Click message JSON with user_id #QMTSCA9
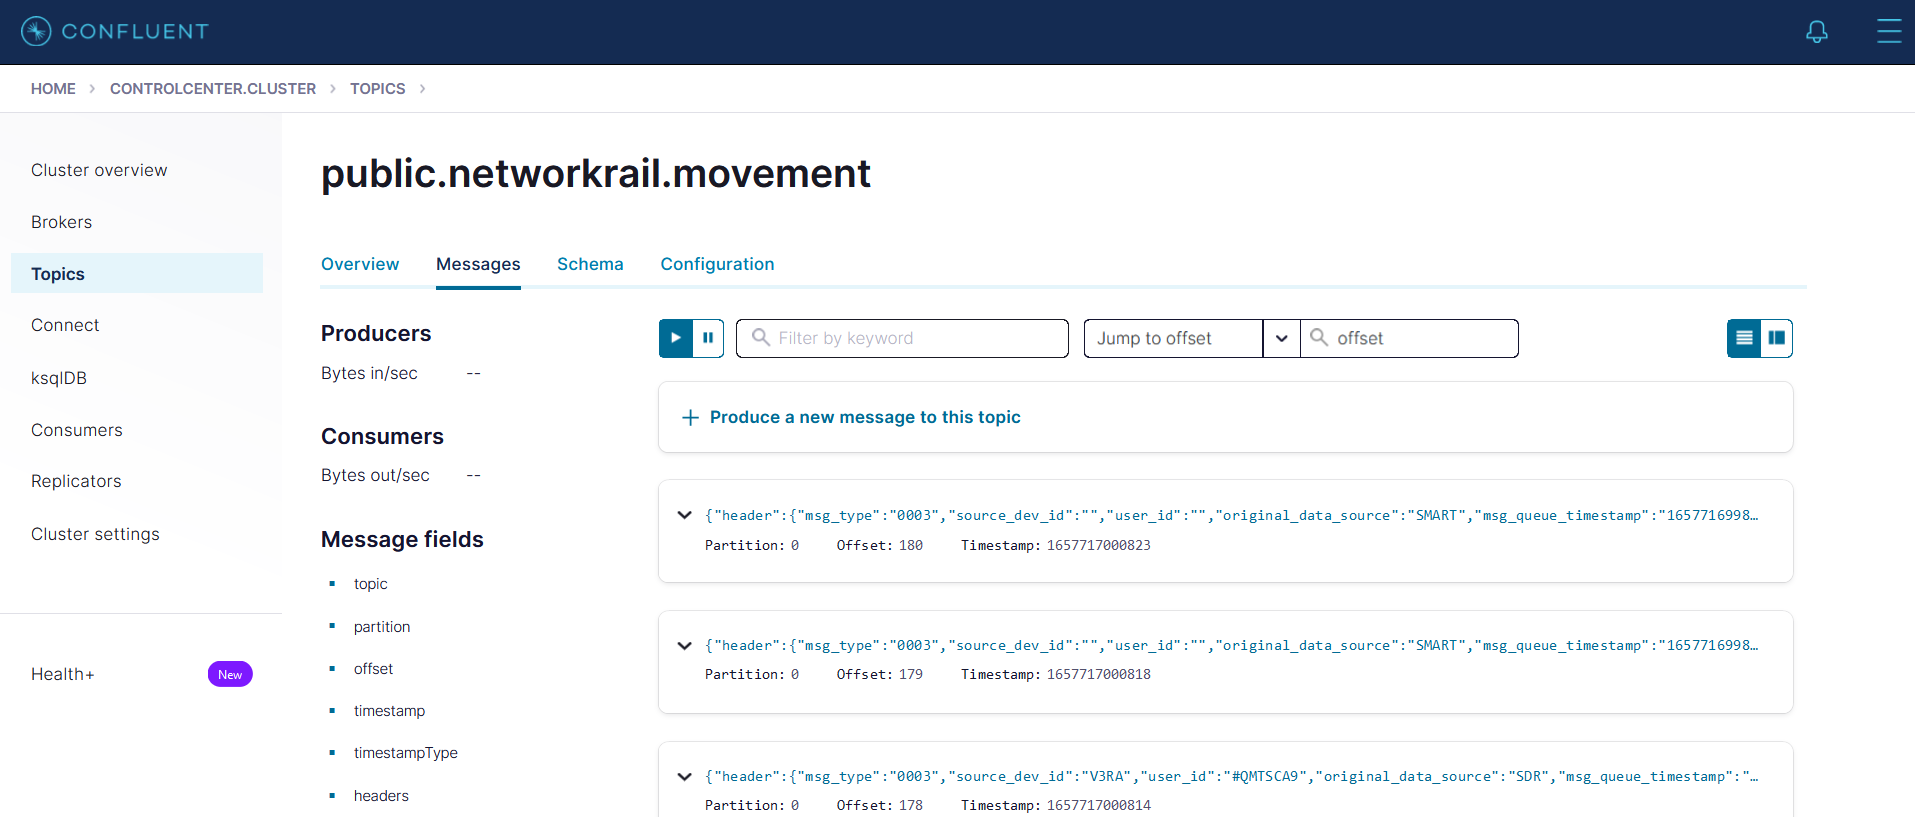This screenshot has width=1915, height=831. (1231, 776)
